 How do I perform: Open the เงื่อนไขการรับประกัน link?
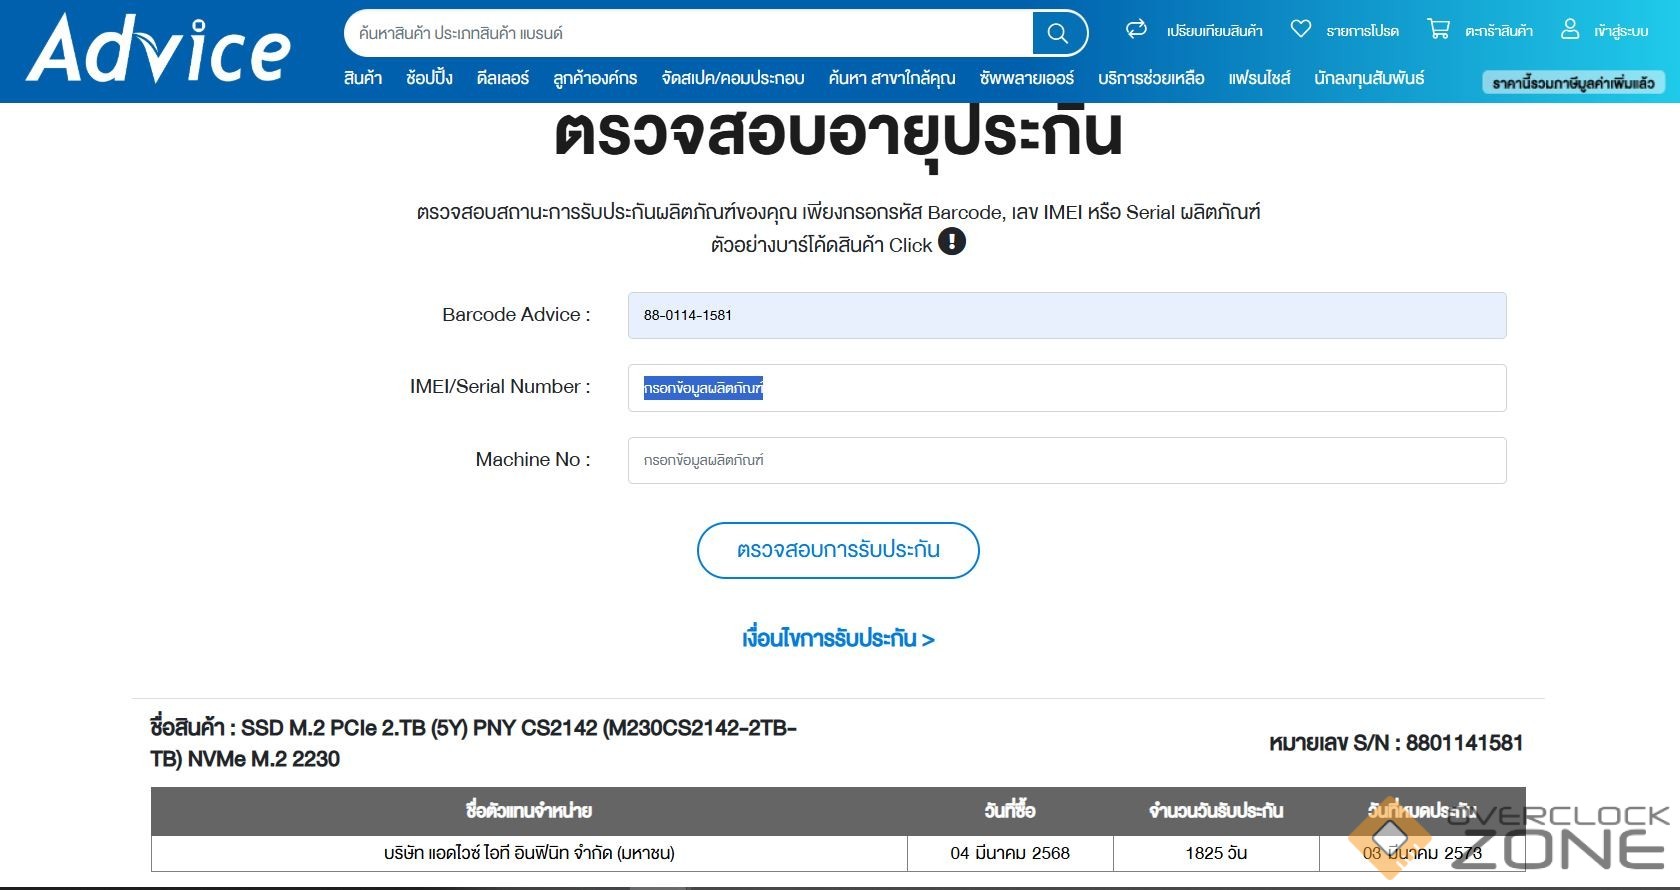pos(838,638)
